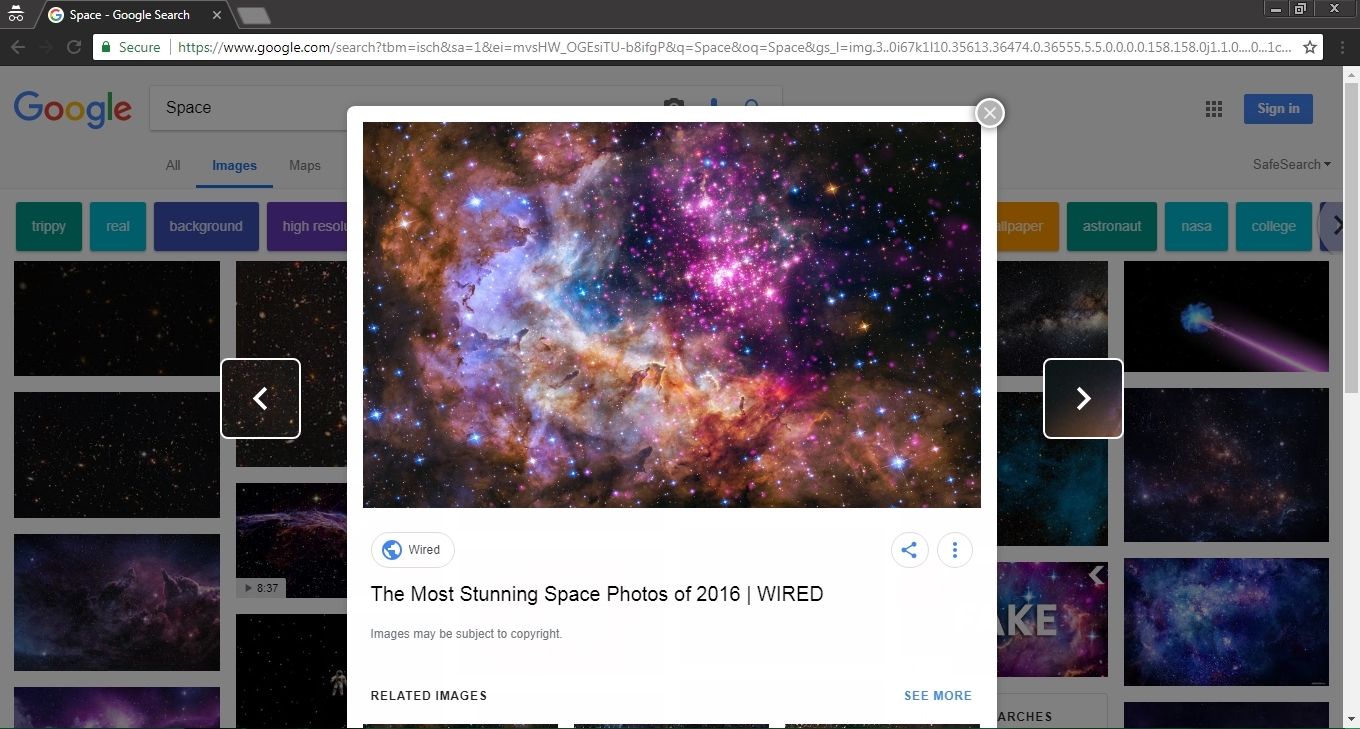The image size is (1360, 729).
Task: Click the Secure padlock in the address bar
Action: [x=106, y=46]
